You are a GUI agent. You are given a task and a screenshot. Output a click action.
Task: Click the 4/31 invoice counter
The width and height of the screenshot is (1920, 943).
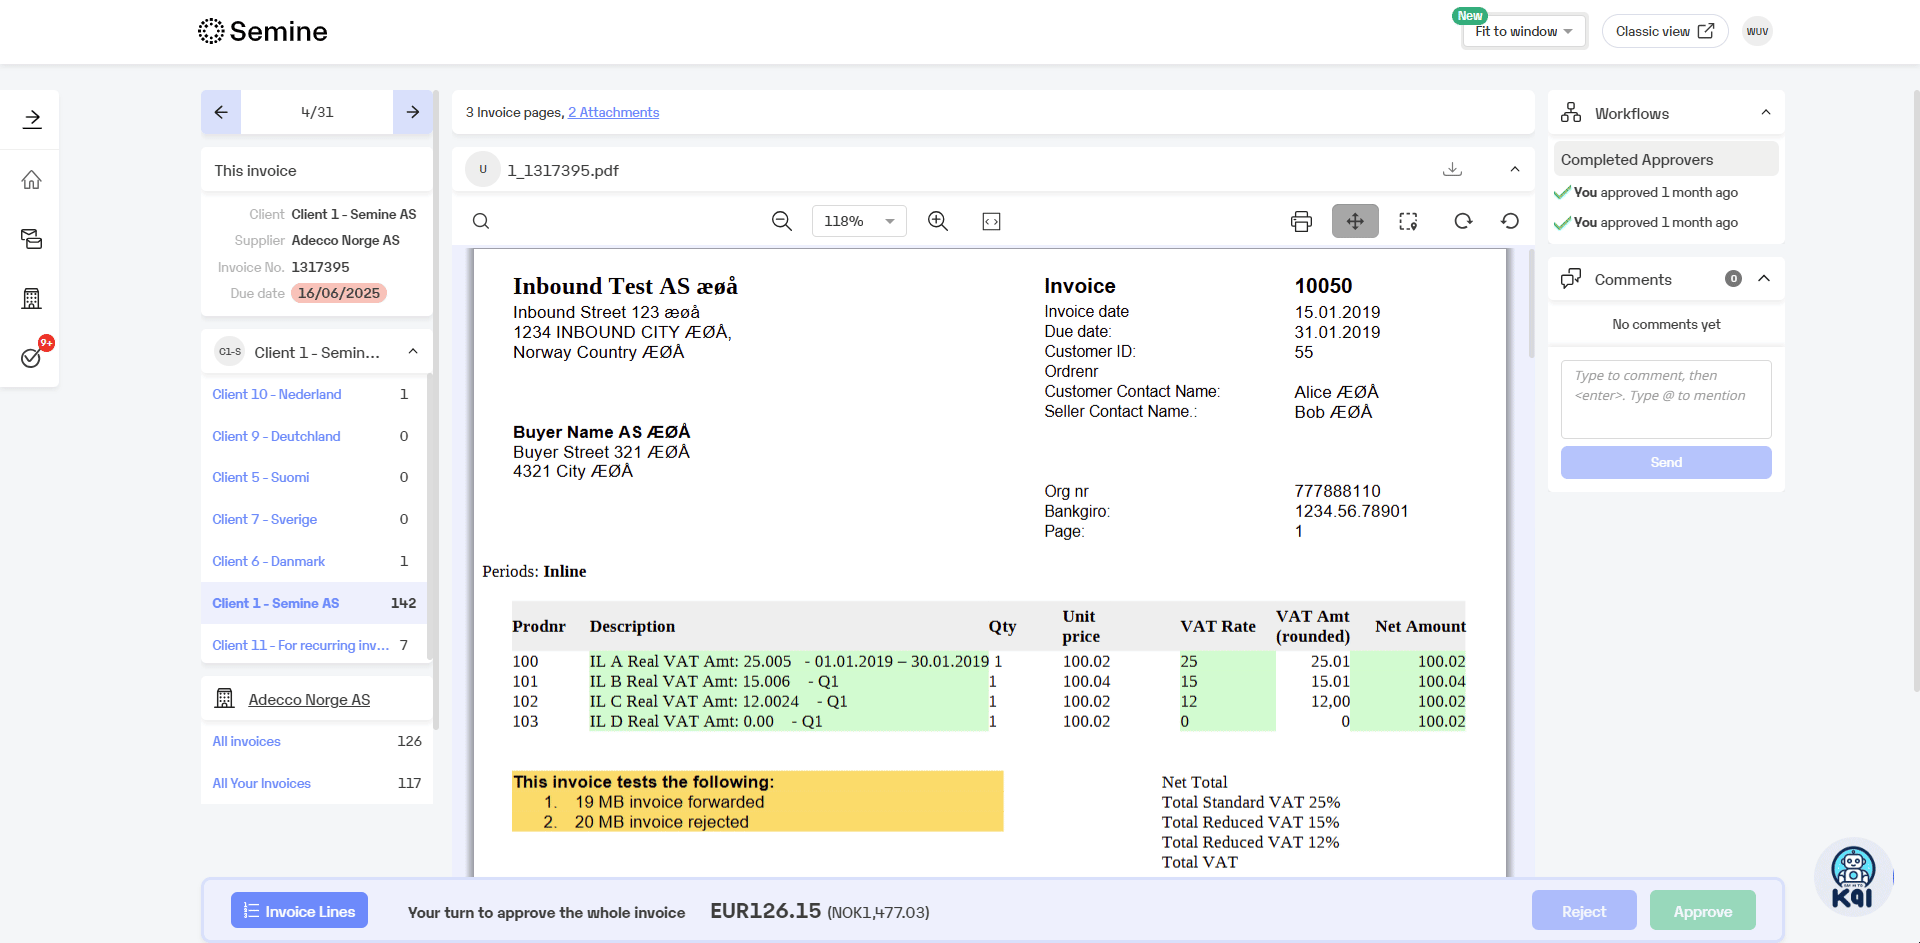[x=317, y=112]
